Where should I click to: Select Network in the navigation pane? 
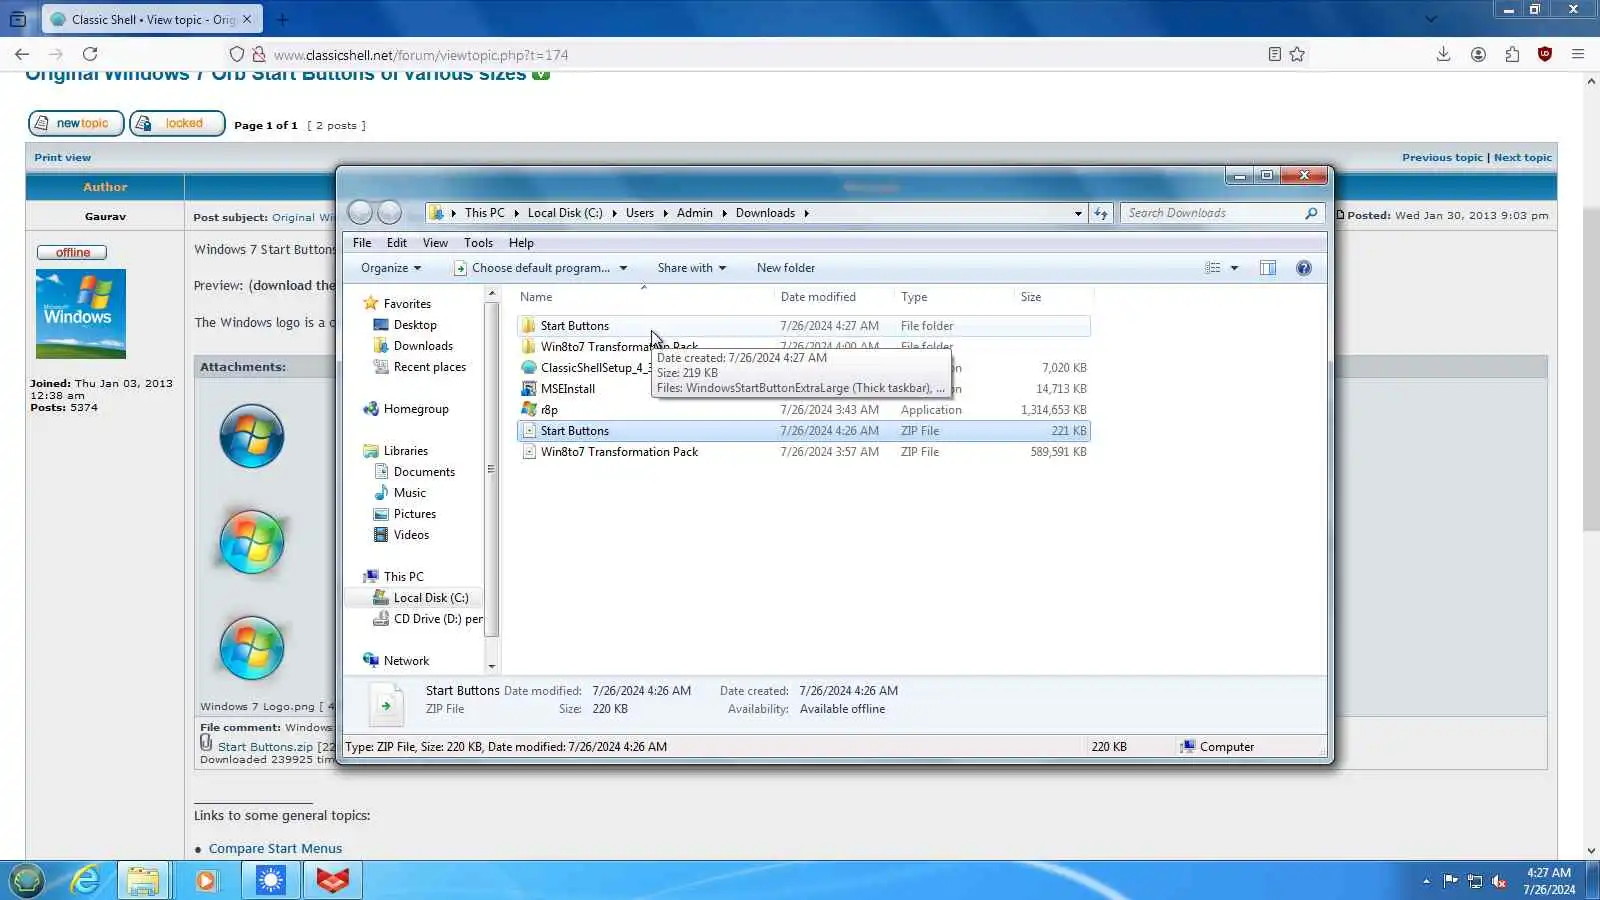[406, 661]
